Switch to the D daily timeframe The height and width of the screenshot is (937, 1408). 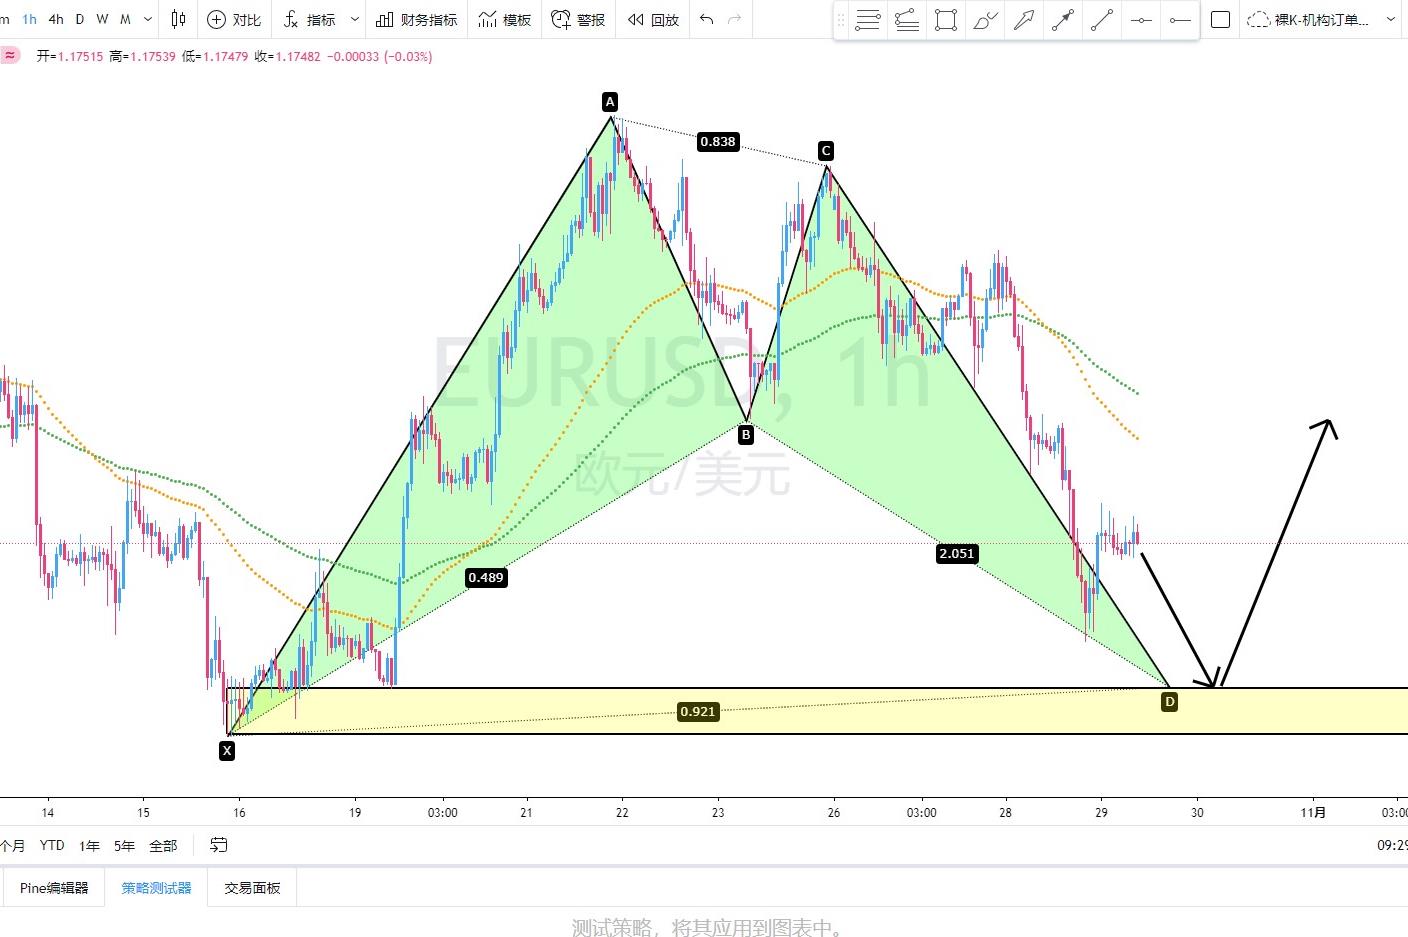pos(80,19)
